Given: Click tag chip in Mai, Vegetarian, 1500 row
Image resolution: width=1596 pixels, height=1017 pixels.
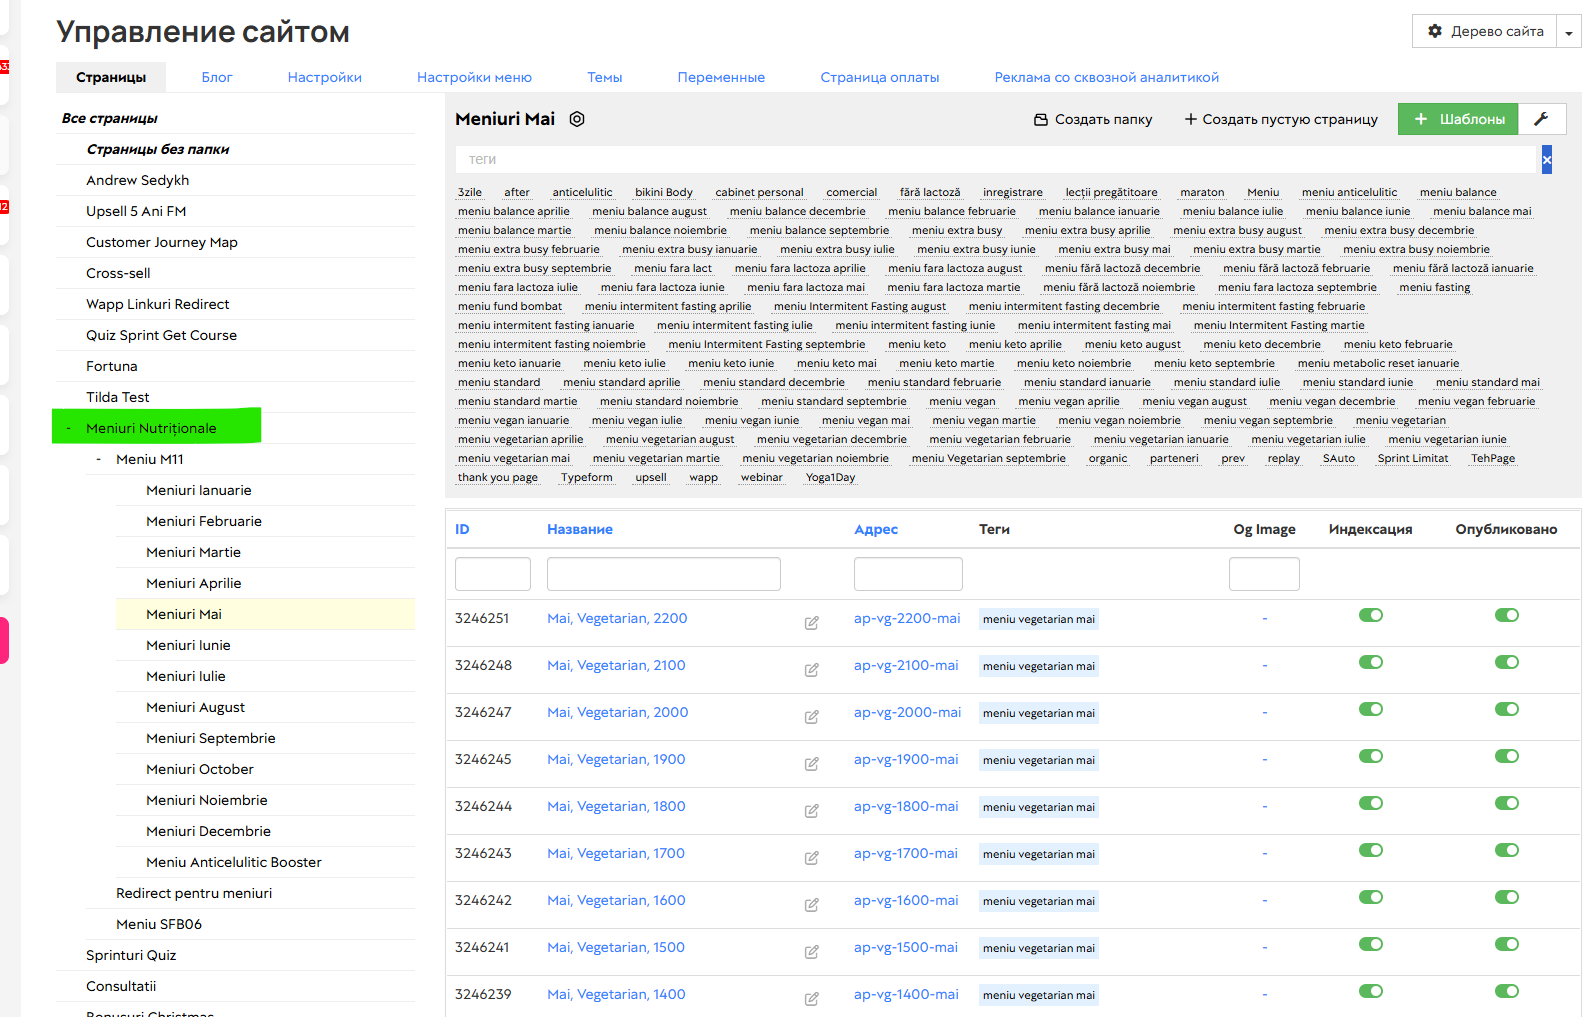Looking at the screenshot, I should click(1039, 948).
